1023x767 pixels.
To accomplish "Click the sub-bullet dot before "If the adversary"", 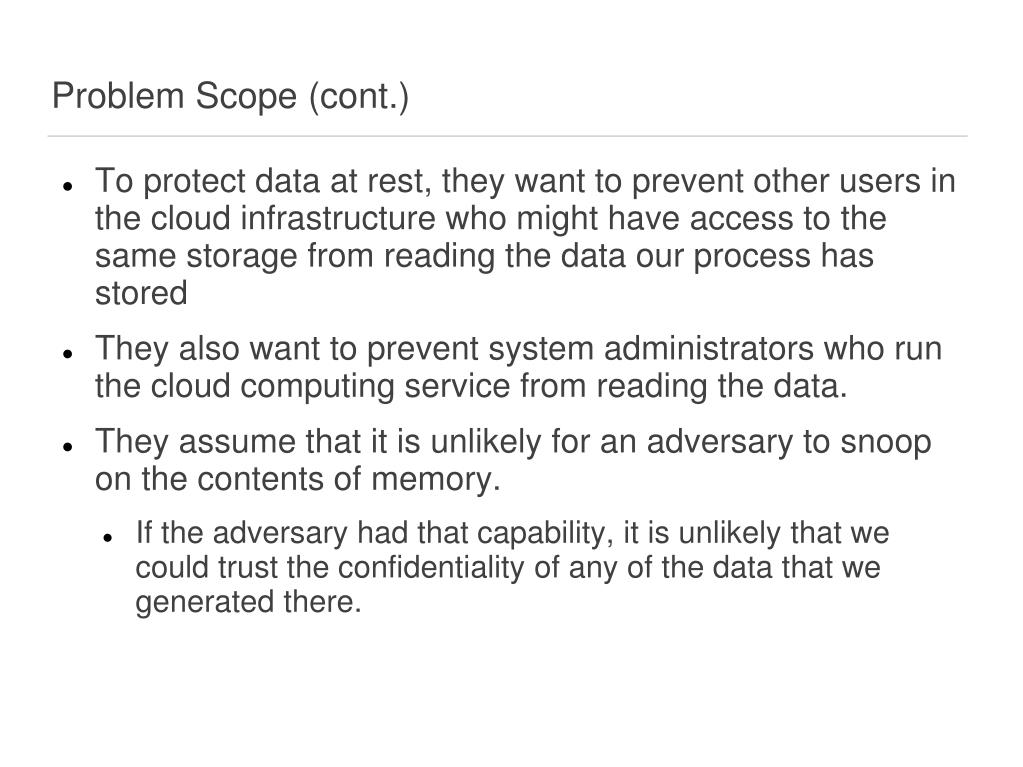I will 109,537.
